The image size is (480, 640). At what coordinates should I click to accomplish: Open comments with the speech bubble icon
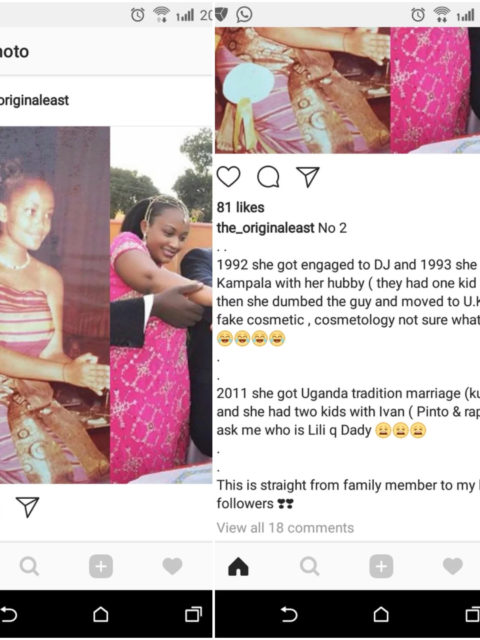coord(268,177)
